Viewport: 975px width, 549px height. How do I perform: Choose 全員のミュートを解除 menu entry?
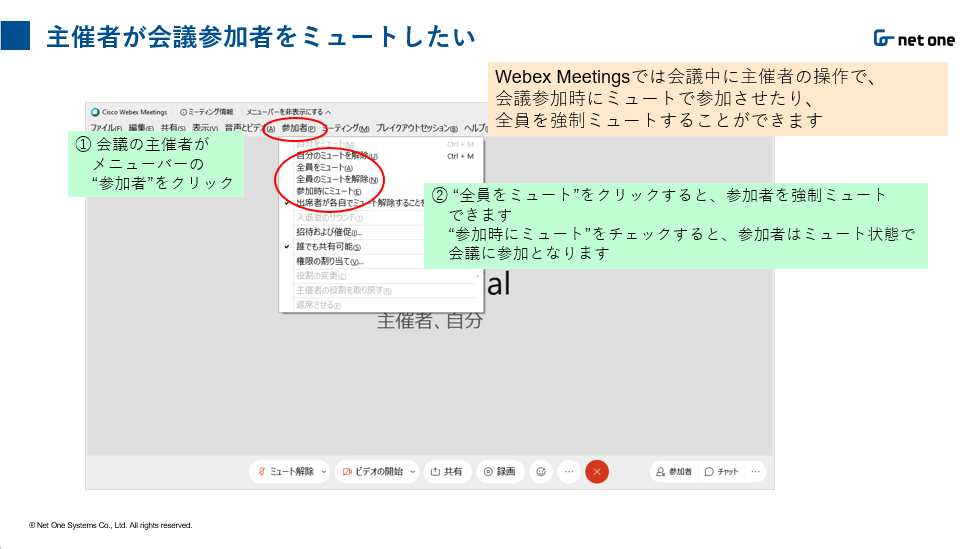(x=336, y=179)
